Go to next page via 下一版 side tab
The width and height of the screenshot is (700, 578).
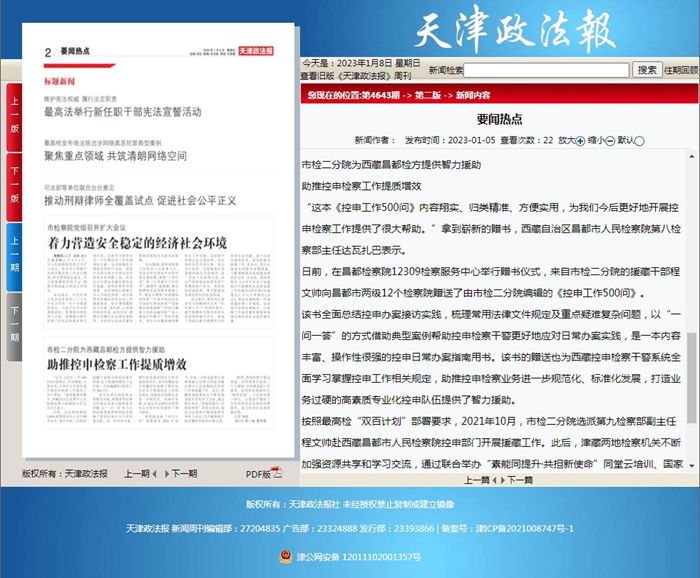tap(14, 187)
